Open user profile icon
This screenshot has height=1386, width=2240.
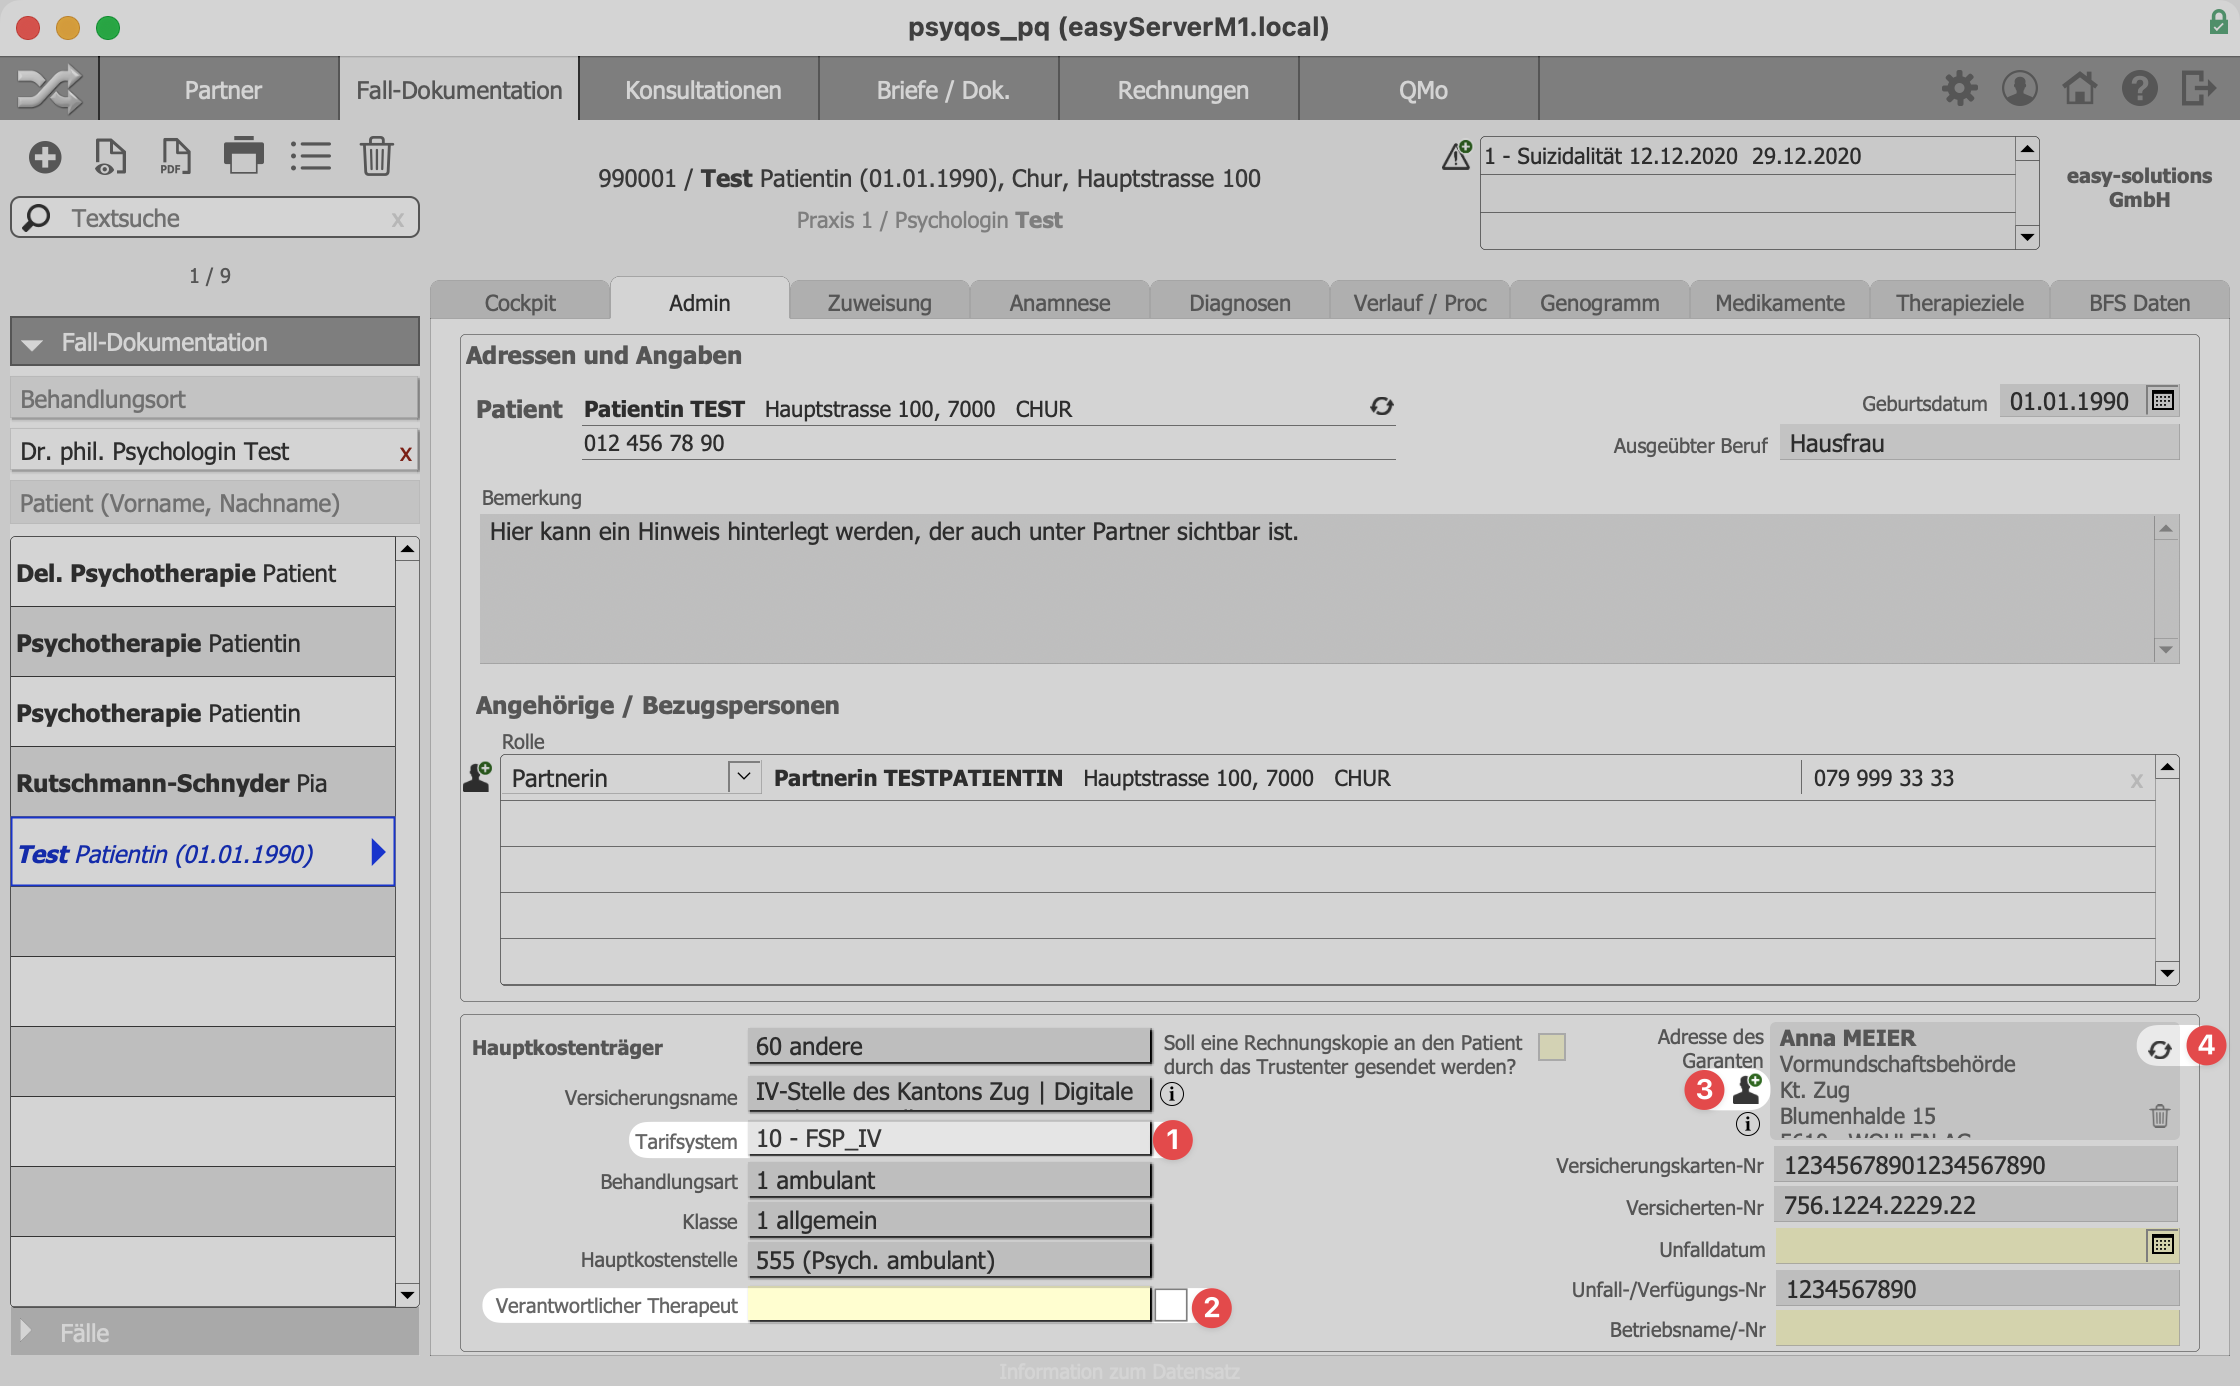tap(2020, 89)
